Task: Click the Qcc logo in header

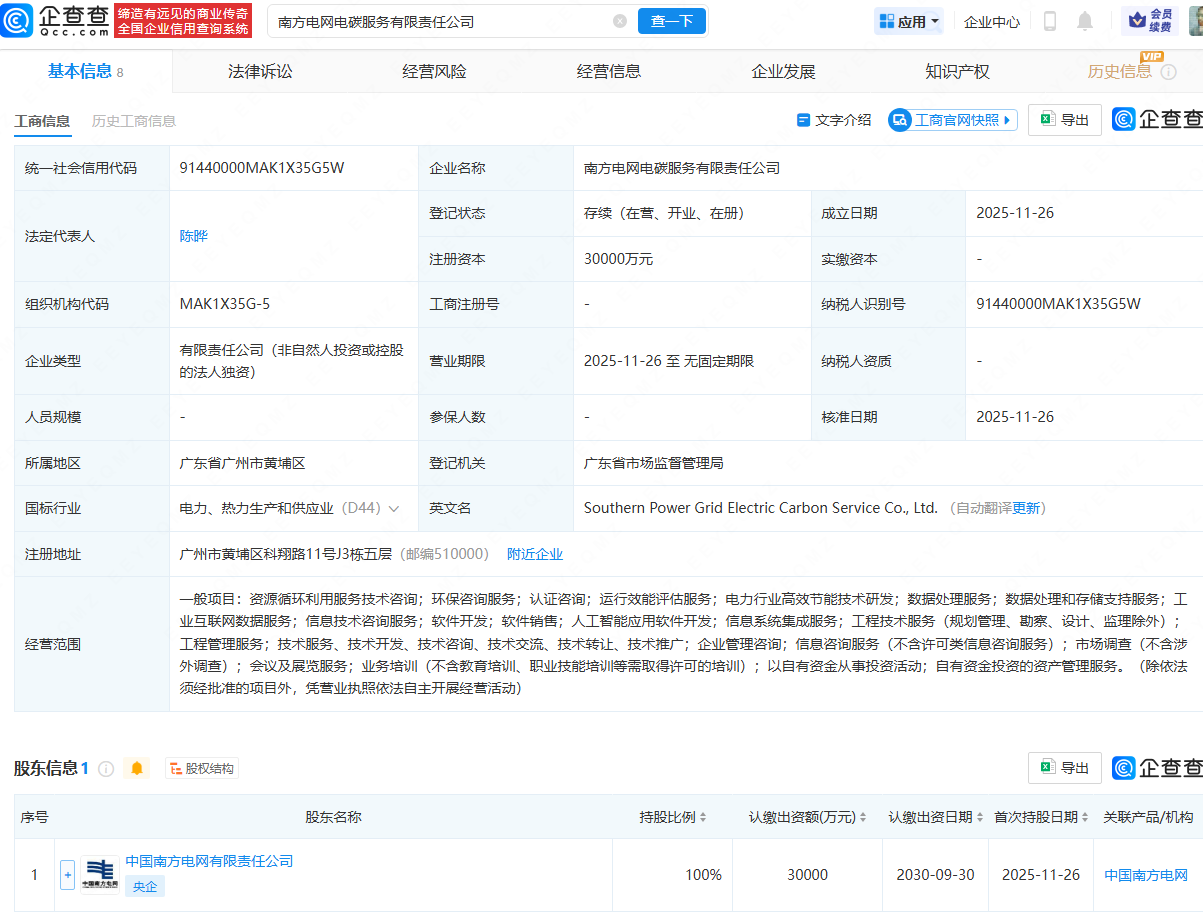Action: point(55,20)
